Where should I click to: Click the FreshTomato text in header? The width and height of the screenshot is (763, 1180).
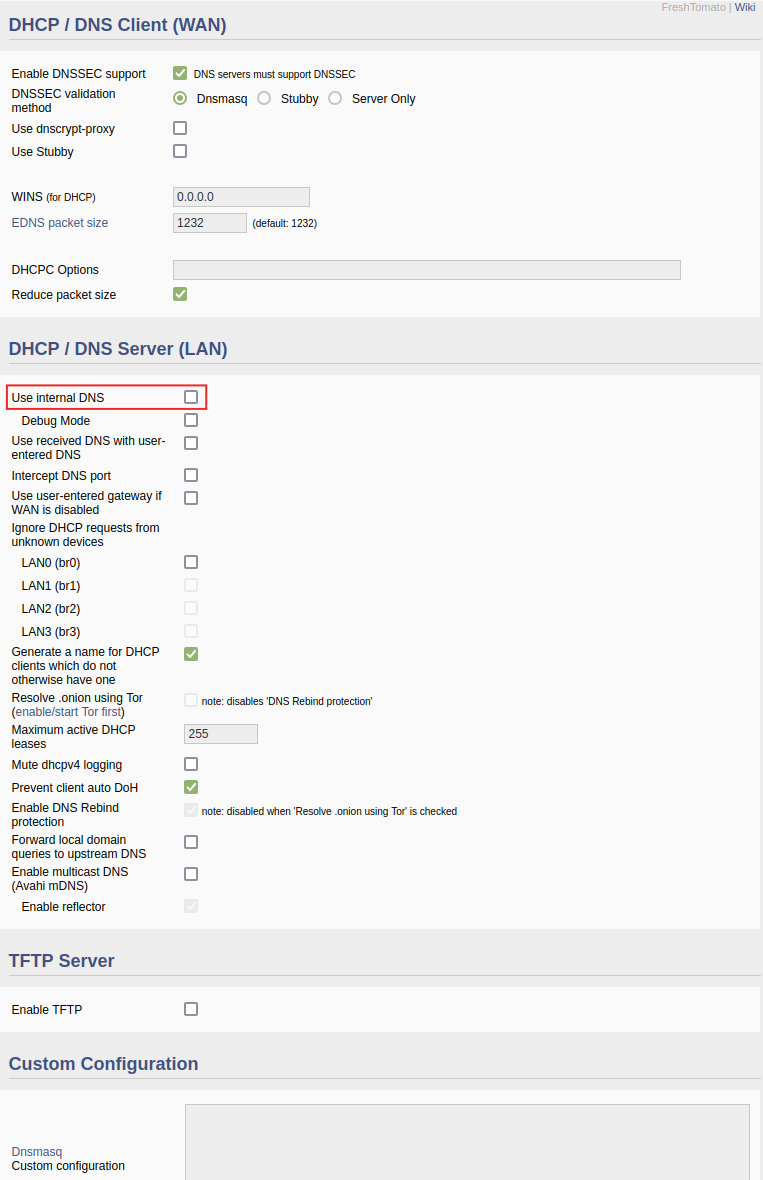click(x=693, y=7)
